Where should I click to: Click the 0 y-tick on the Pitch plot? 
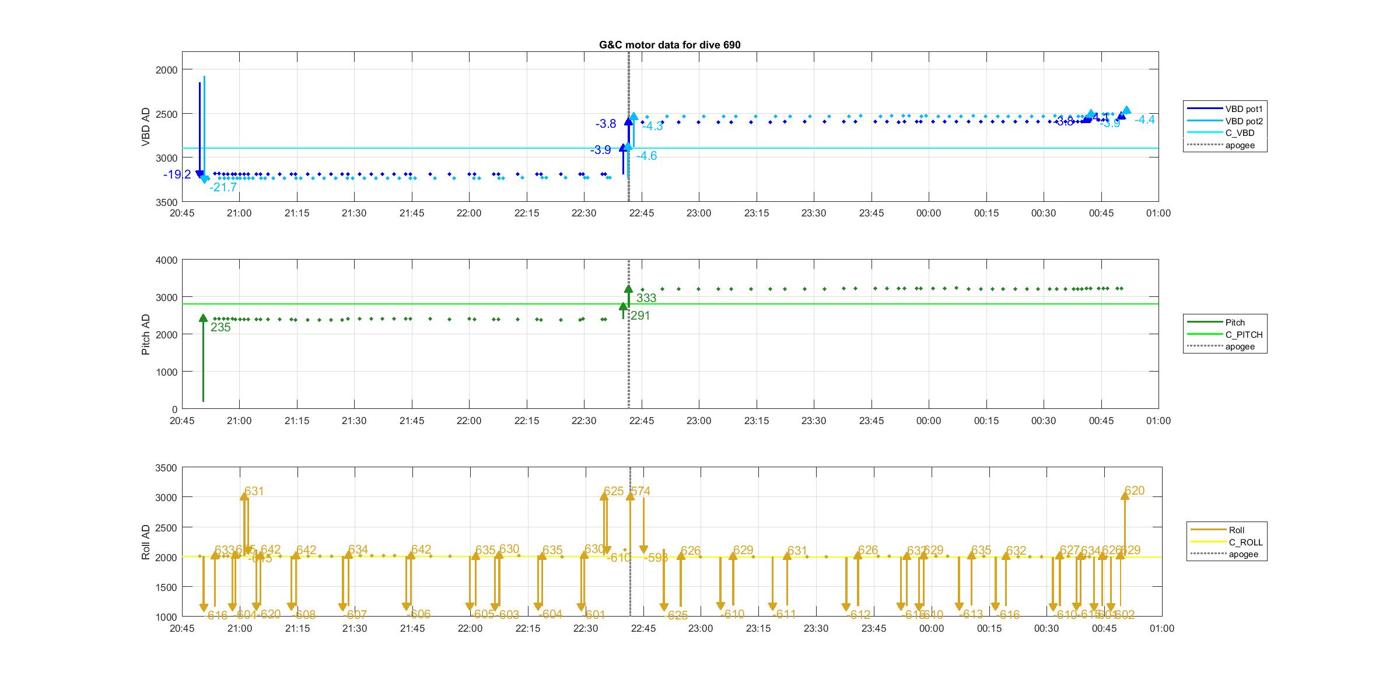coord(174,410)
